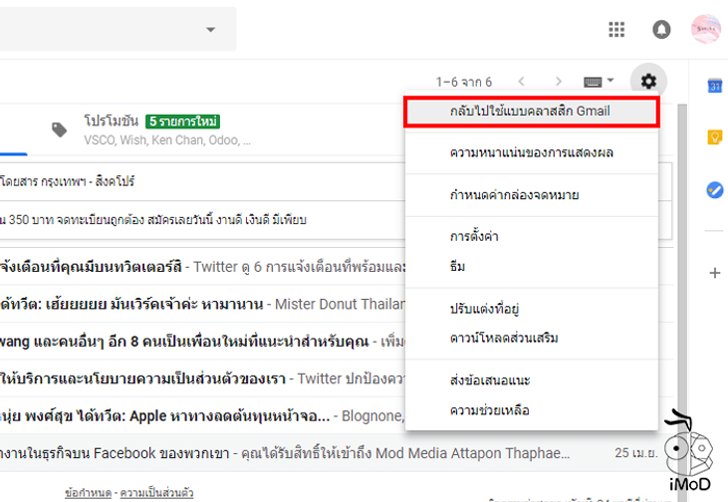Select 'ความหนาแน่นของการแสดงผล' menu item

(x=531, y=153)
